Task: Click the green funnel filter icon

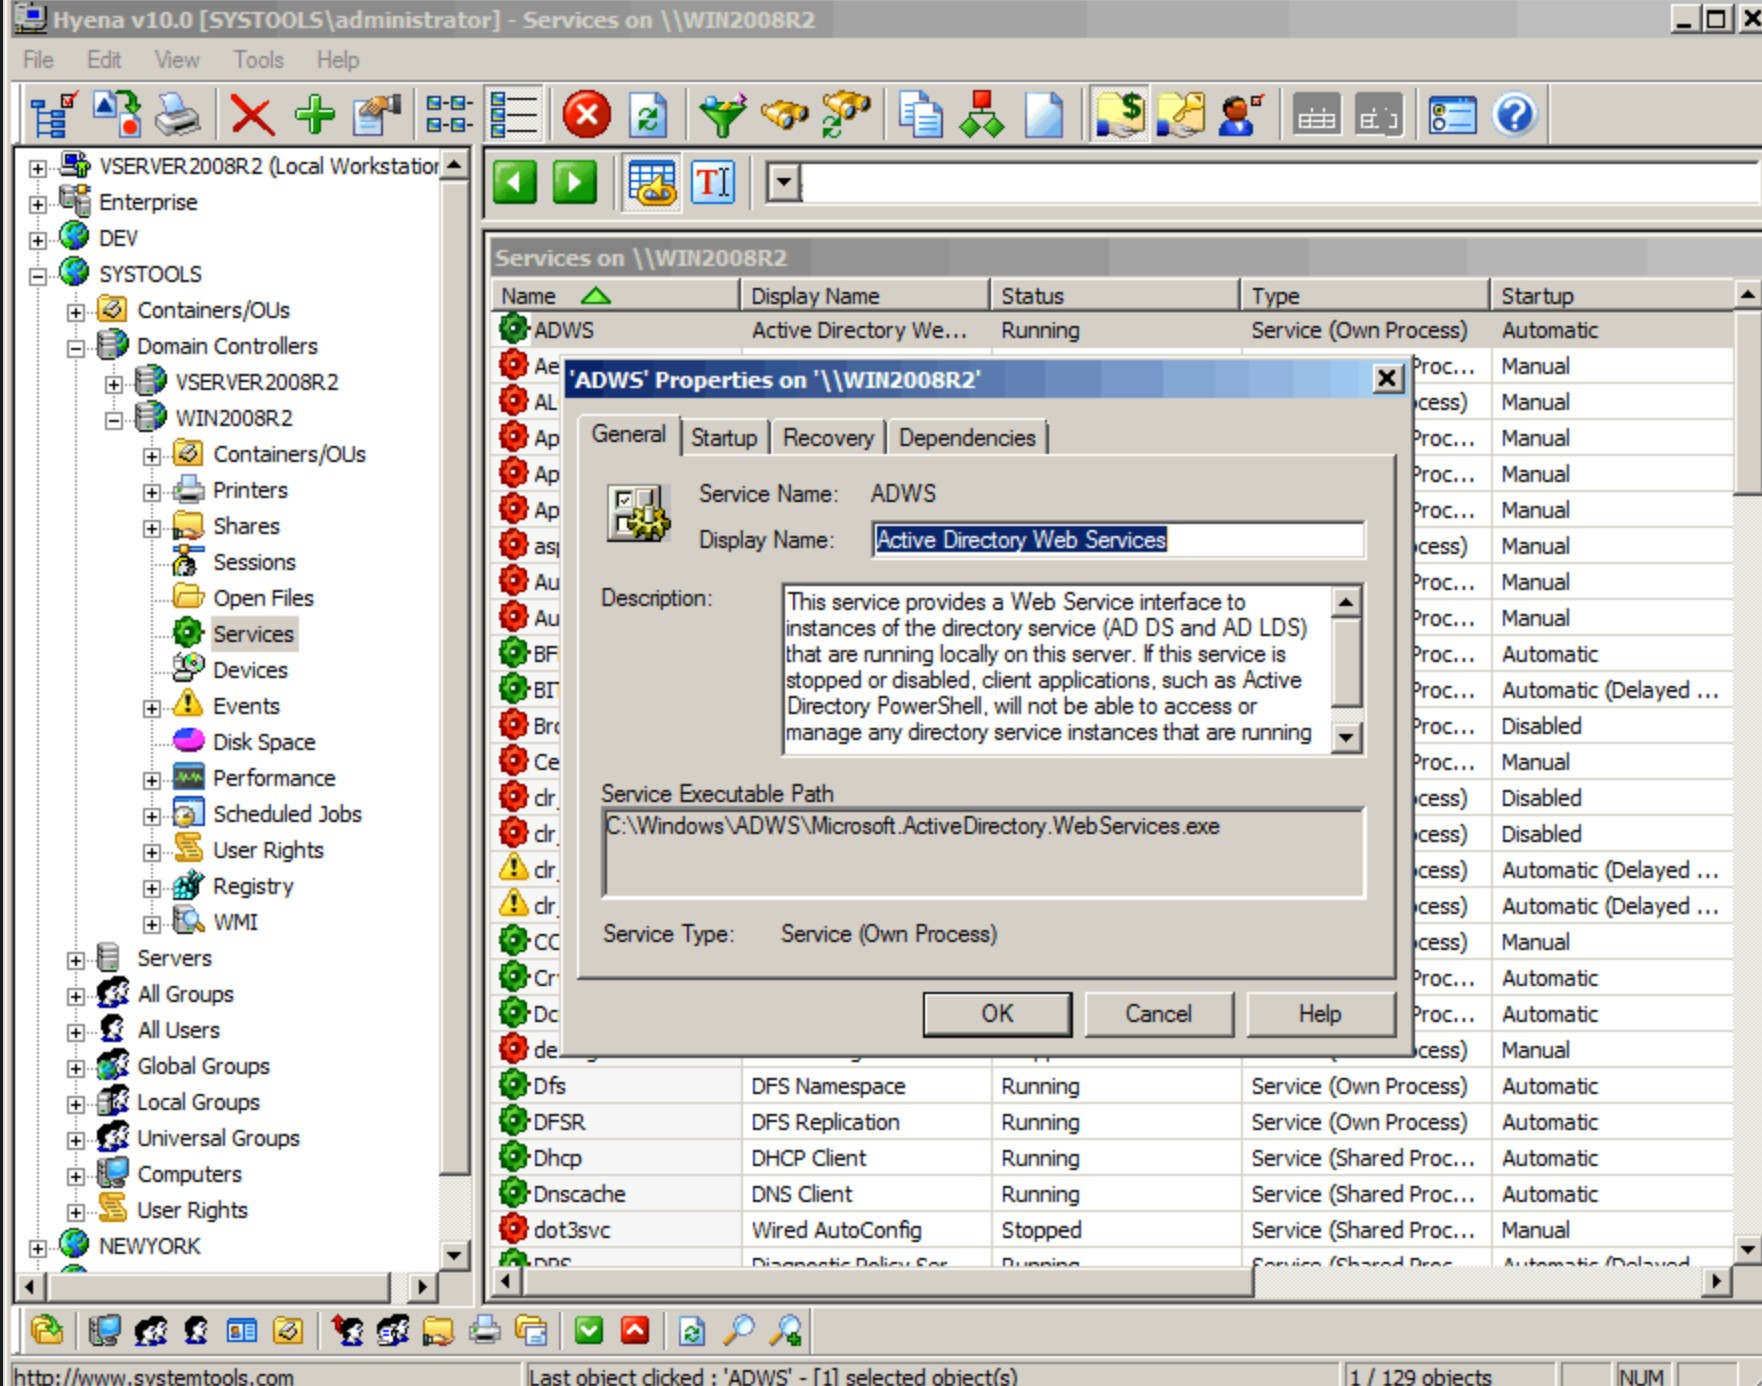Action: click(721, 115)
